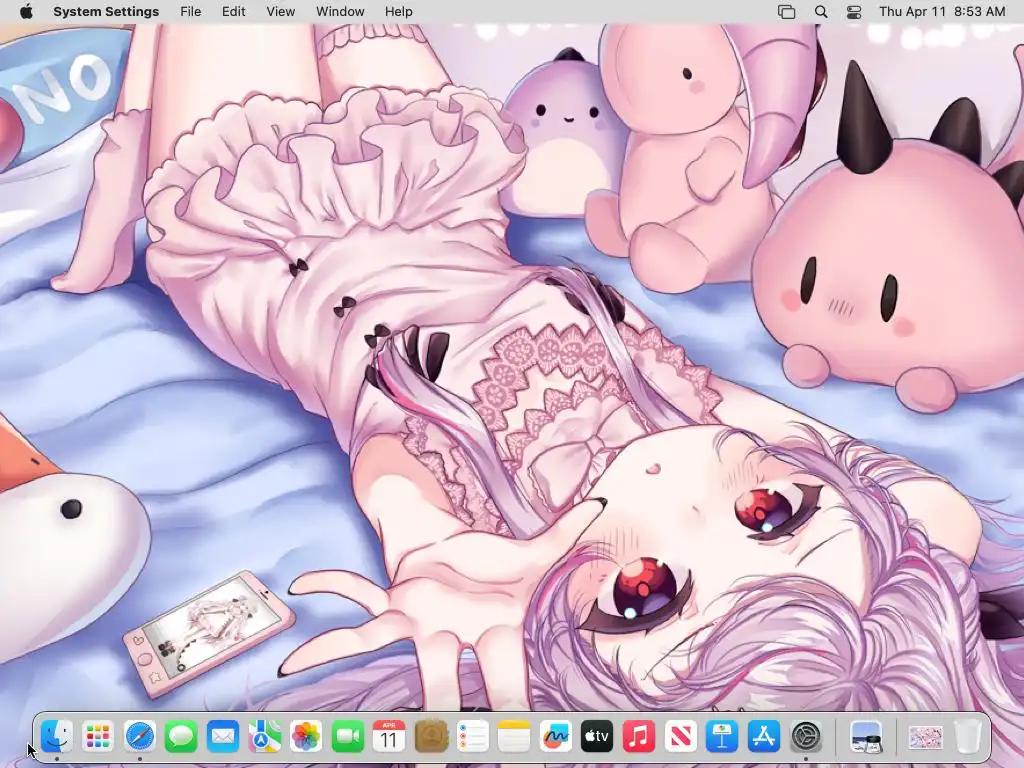Open Finder from the Dock
Viewport: 1024px width, 768px height.
57,737
